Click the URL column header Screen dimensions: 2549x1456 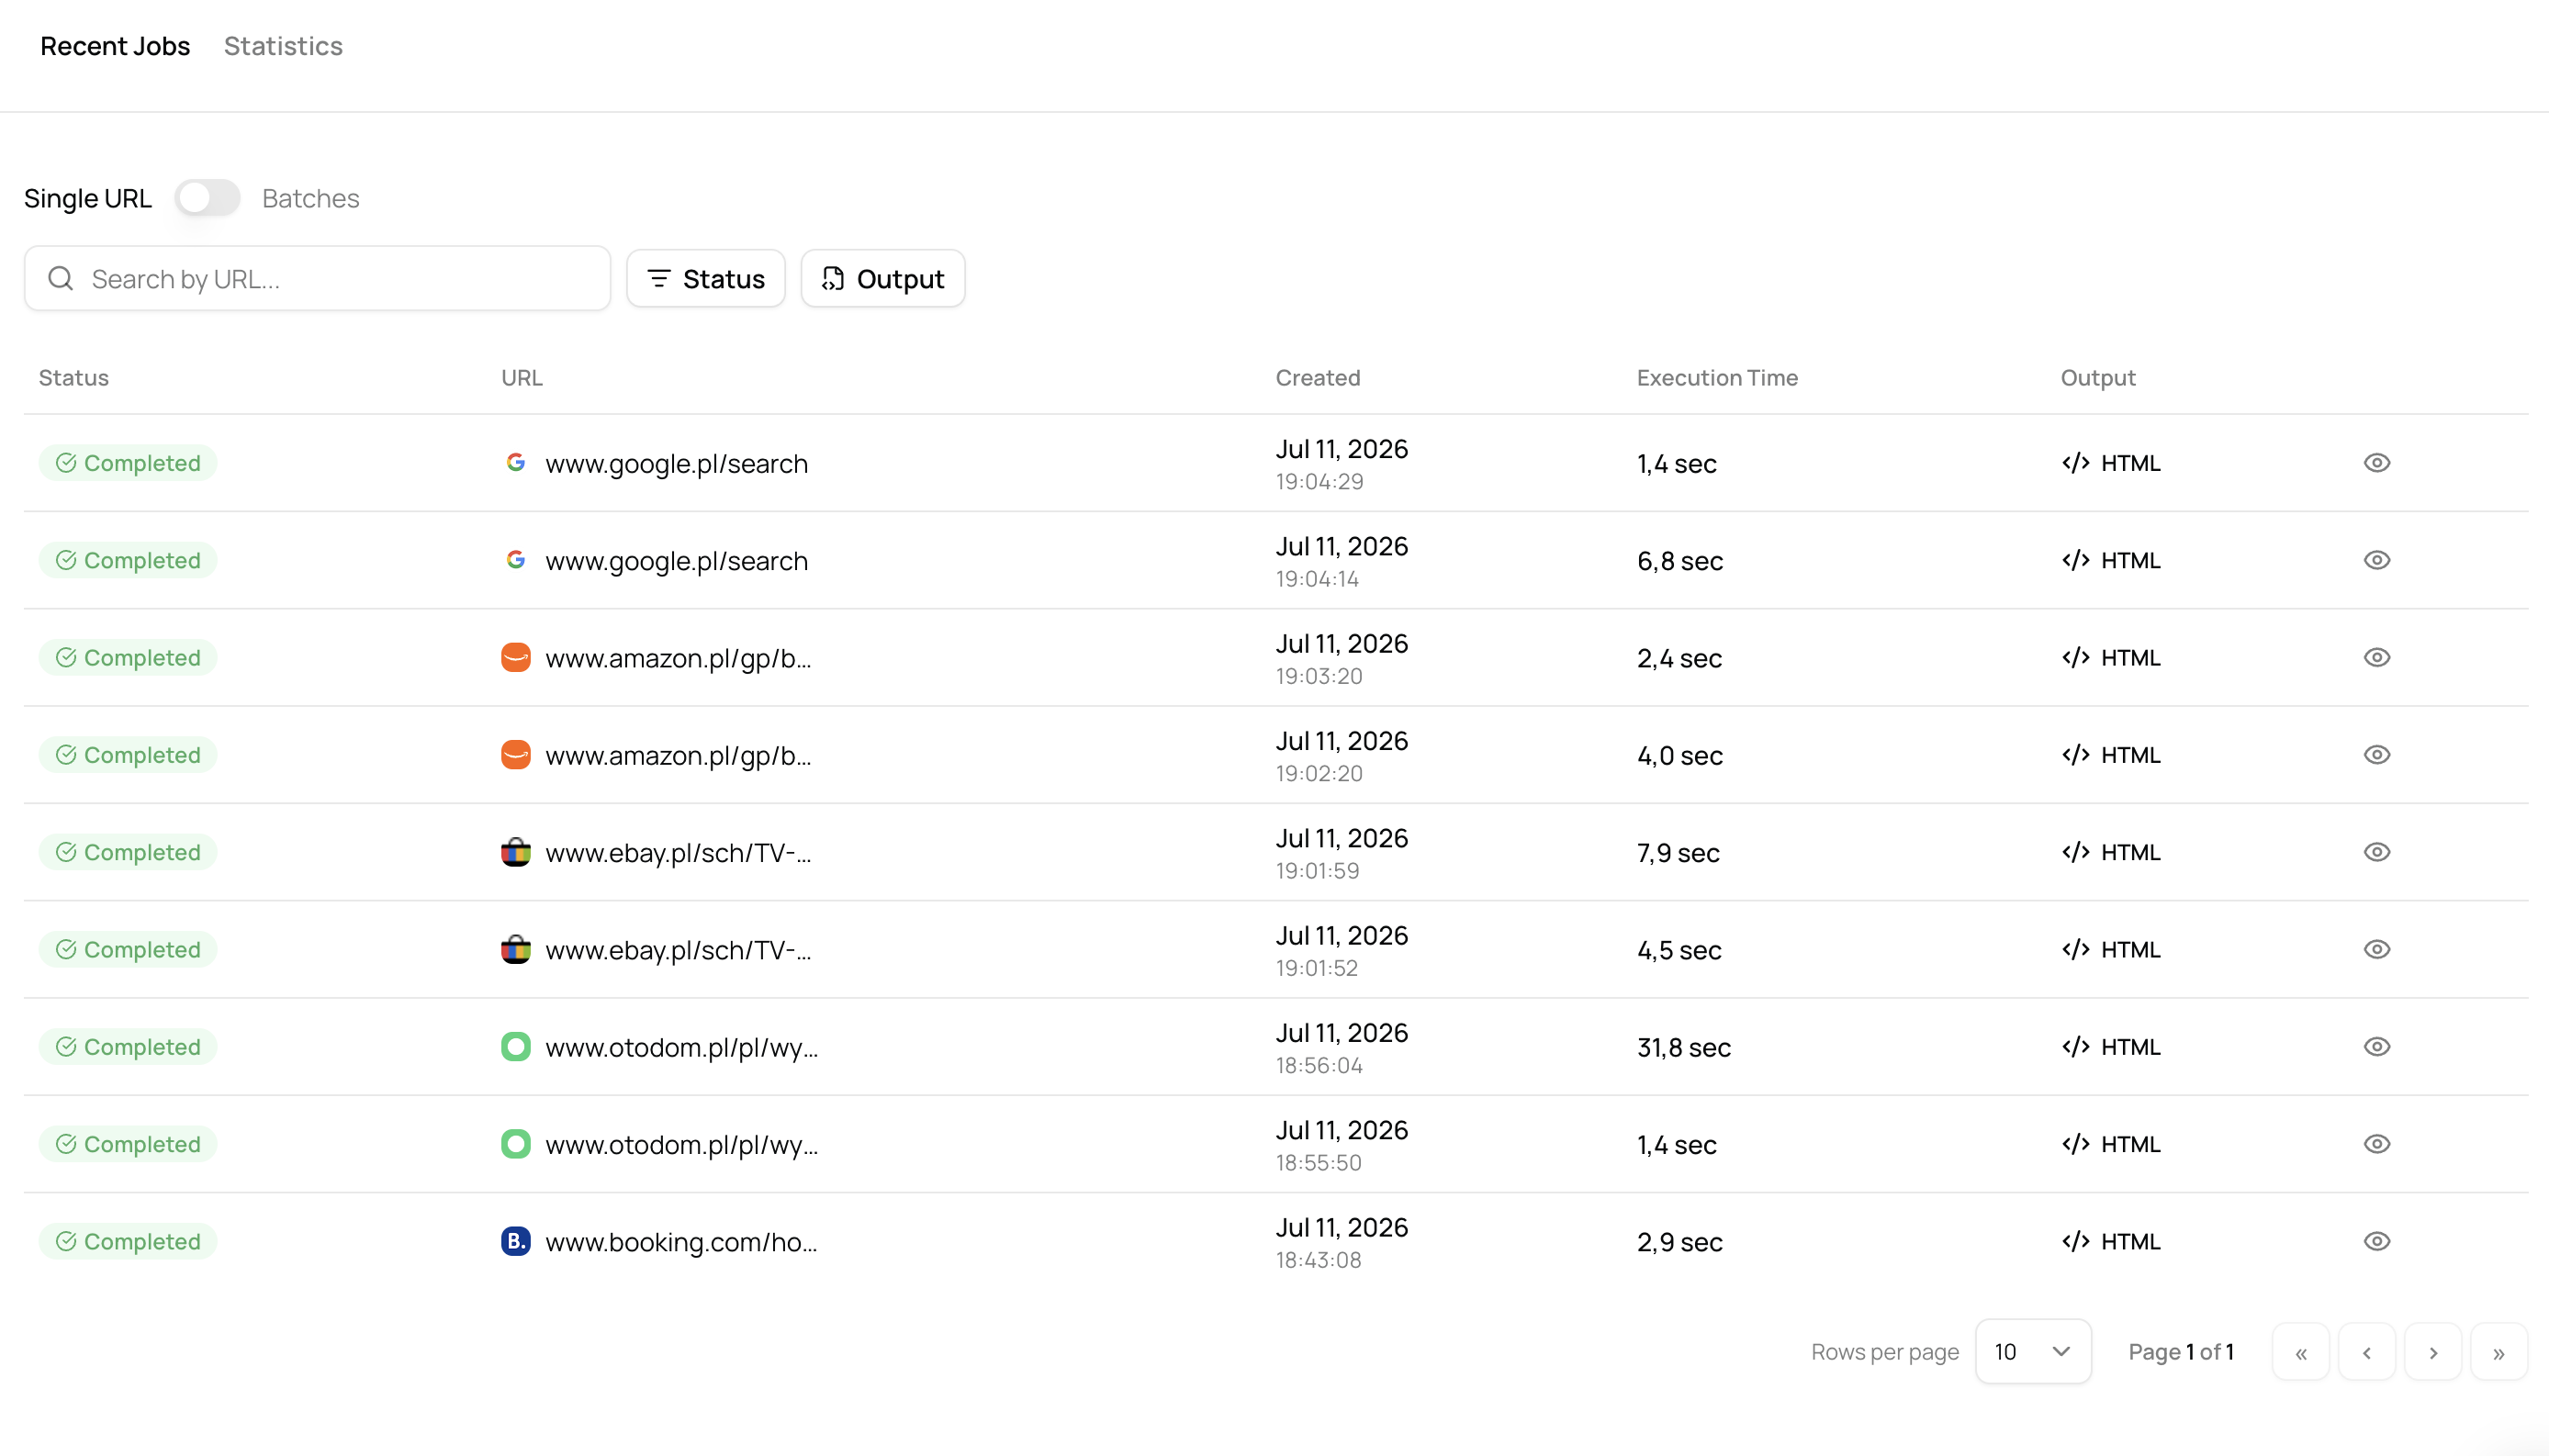pos(522,378)
